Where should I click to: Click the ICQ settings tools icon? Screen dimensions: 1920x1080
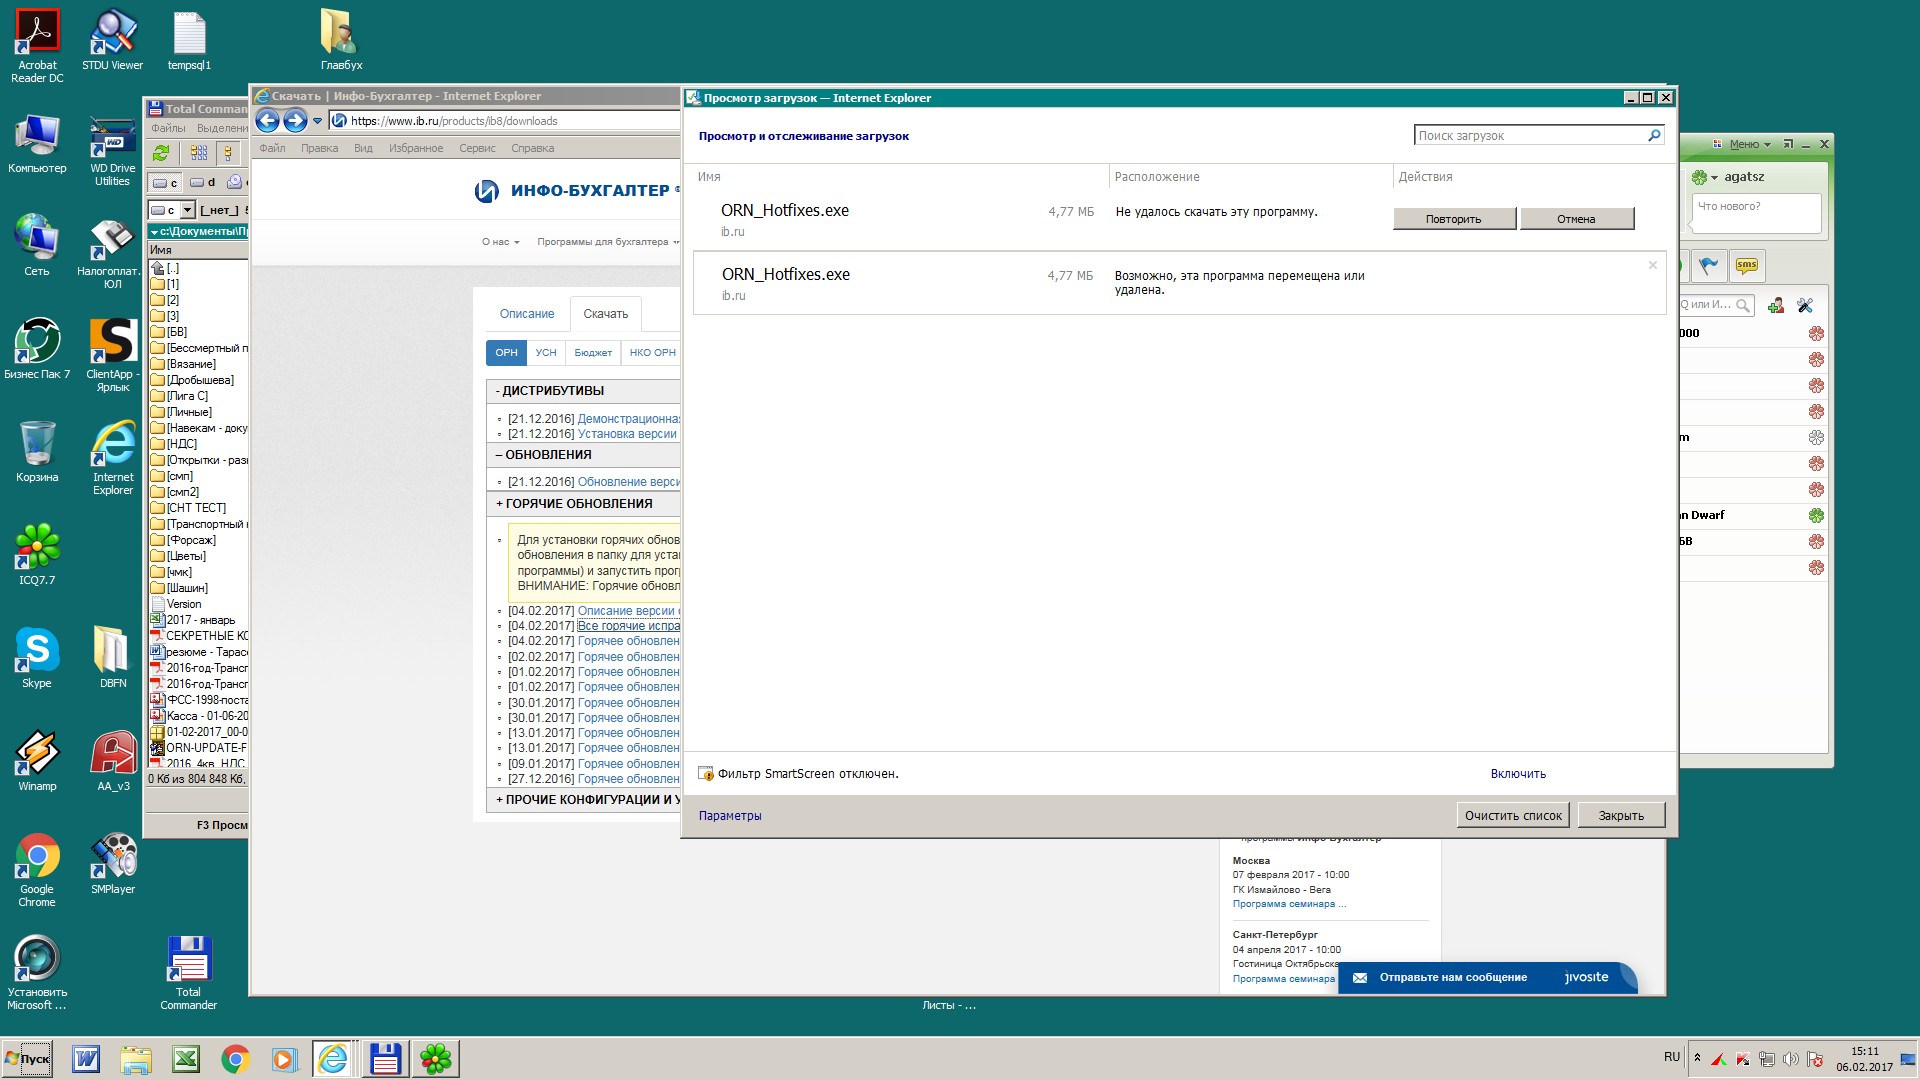click(x=1805, y=306)
